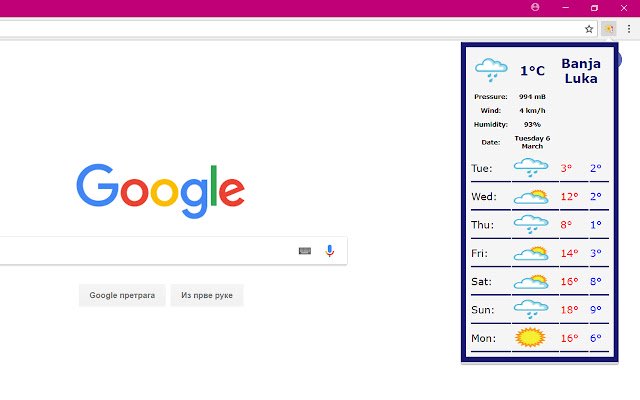Click the Humidity: label
640x400 pixels.
491,124
